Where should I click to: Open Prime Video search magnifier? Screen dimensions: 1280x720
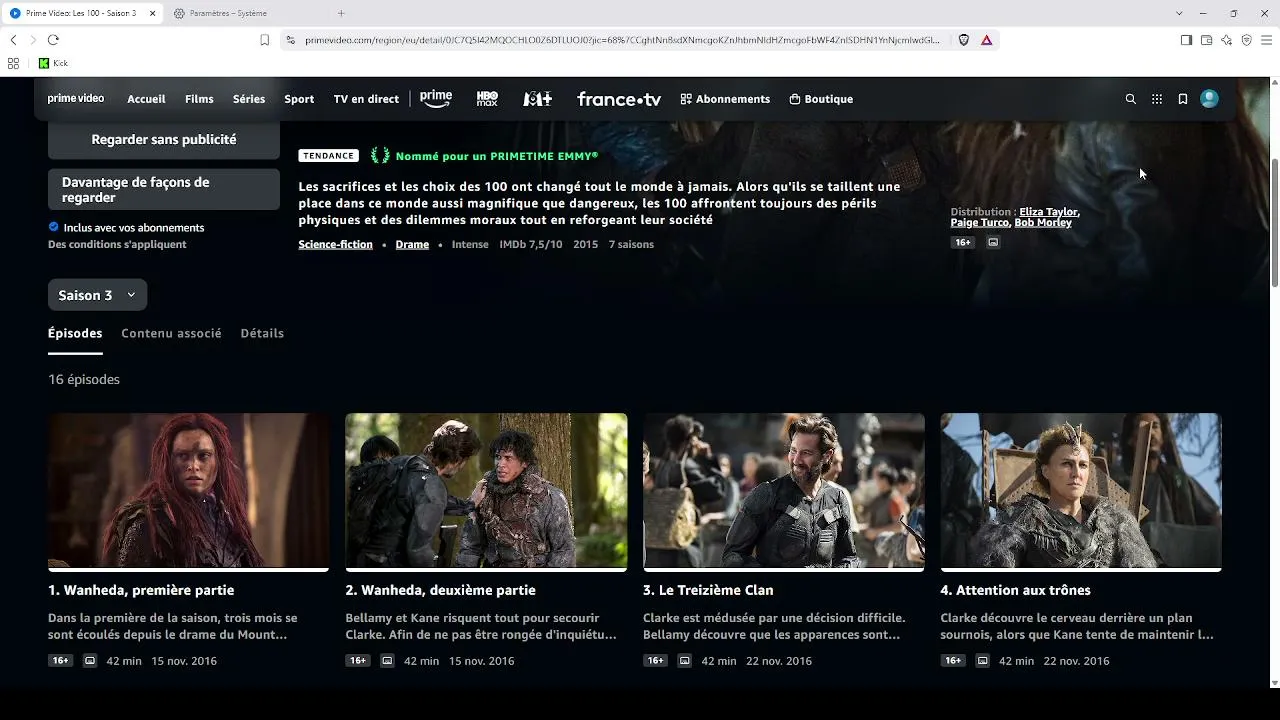[1131, 99]
